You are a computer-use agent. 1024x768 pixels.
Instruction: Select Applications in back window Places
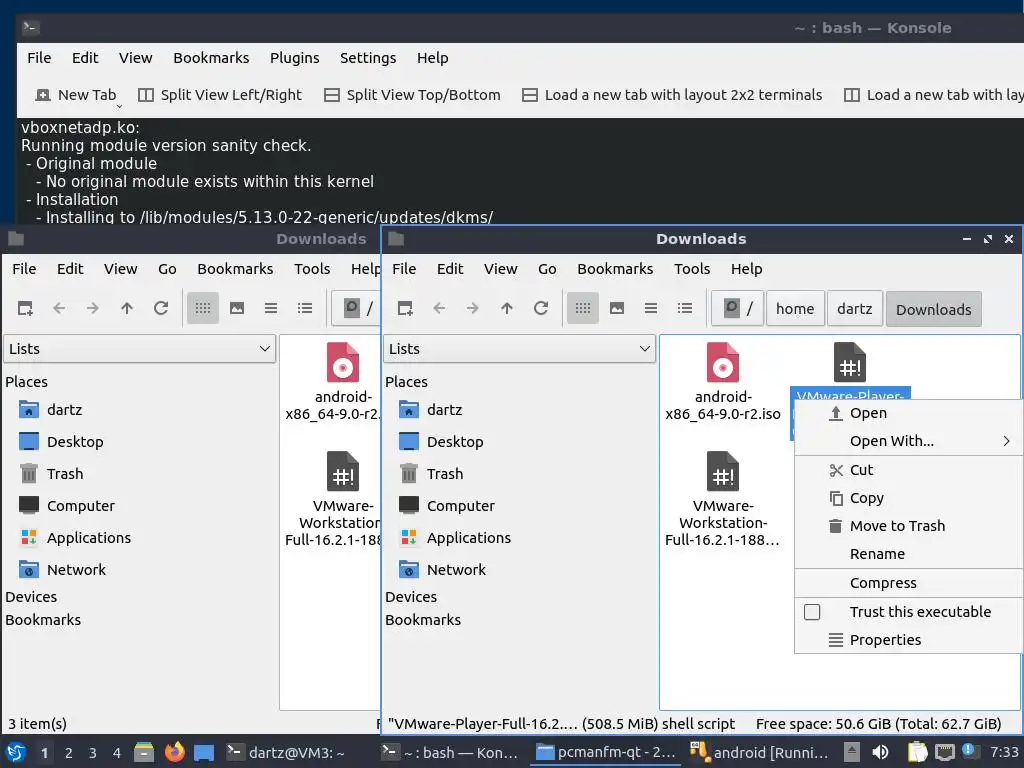(75, 537)
